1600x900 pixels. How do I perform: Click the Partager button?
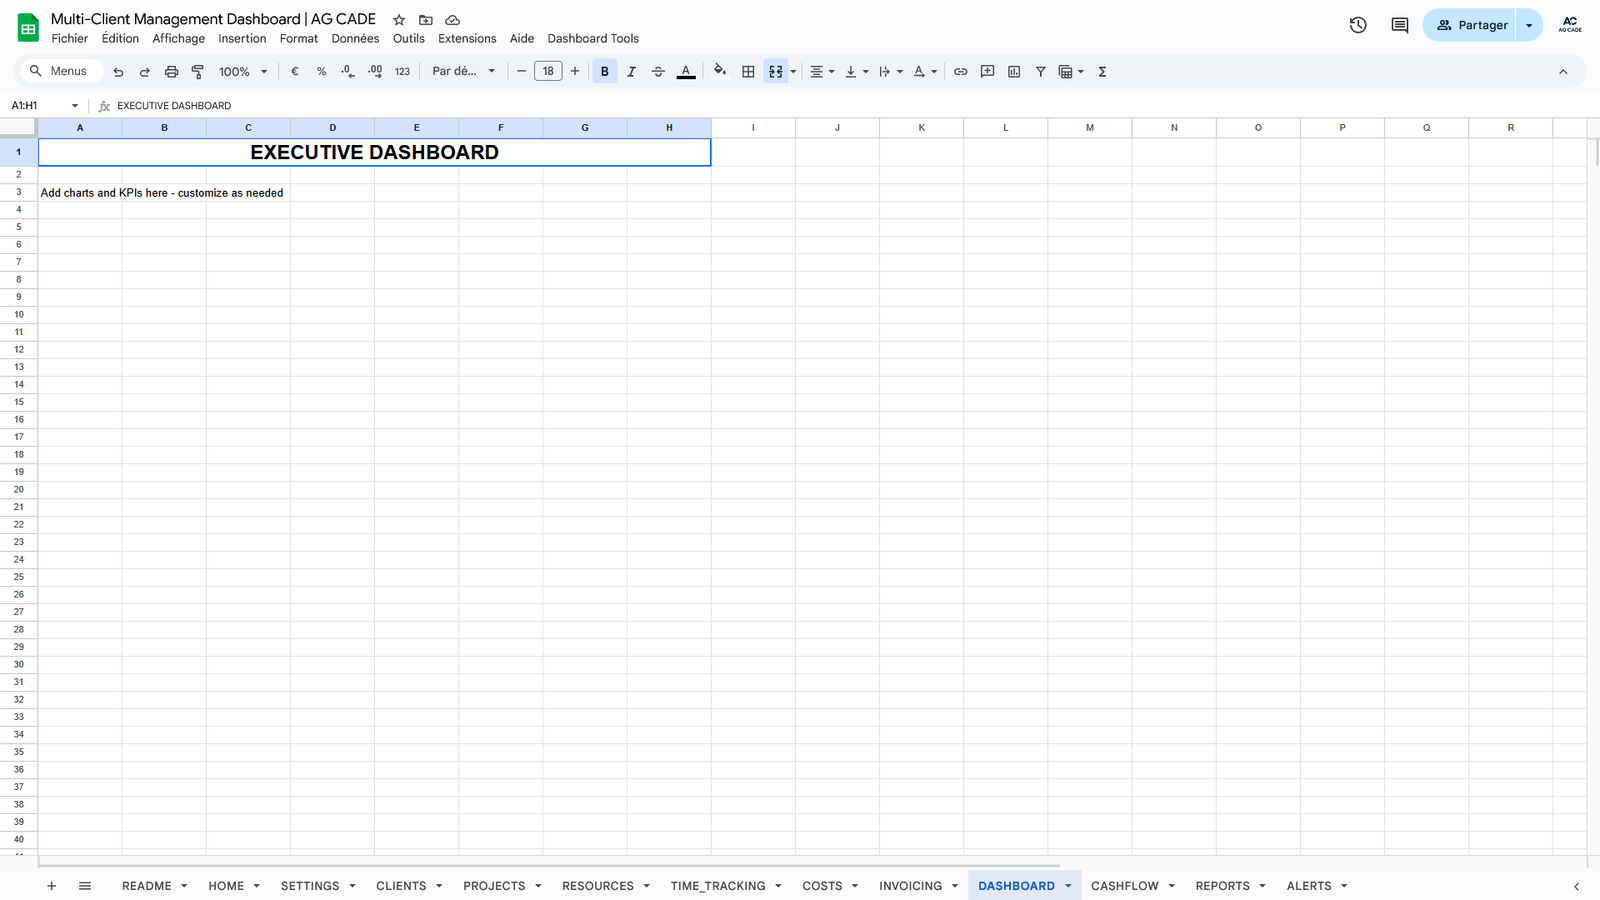pyautogui.click(x=1471, y=25)
